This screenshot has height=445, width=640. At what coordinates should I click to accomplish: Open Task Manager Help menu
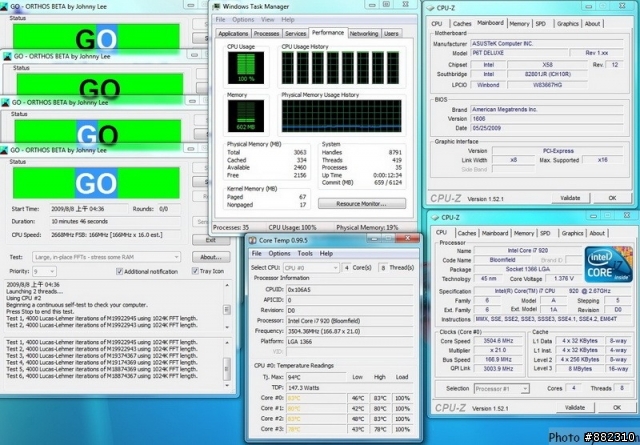coord(288,20)
